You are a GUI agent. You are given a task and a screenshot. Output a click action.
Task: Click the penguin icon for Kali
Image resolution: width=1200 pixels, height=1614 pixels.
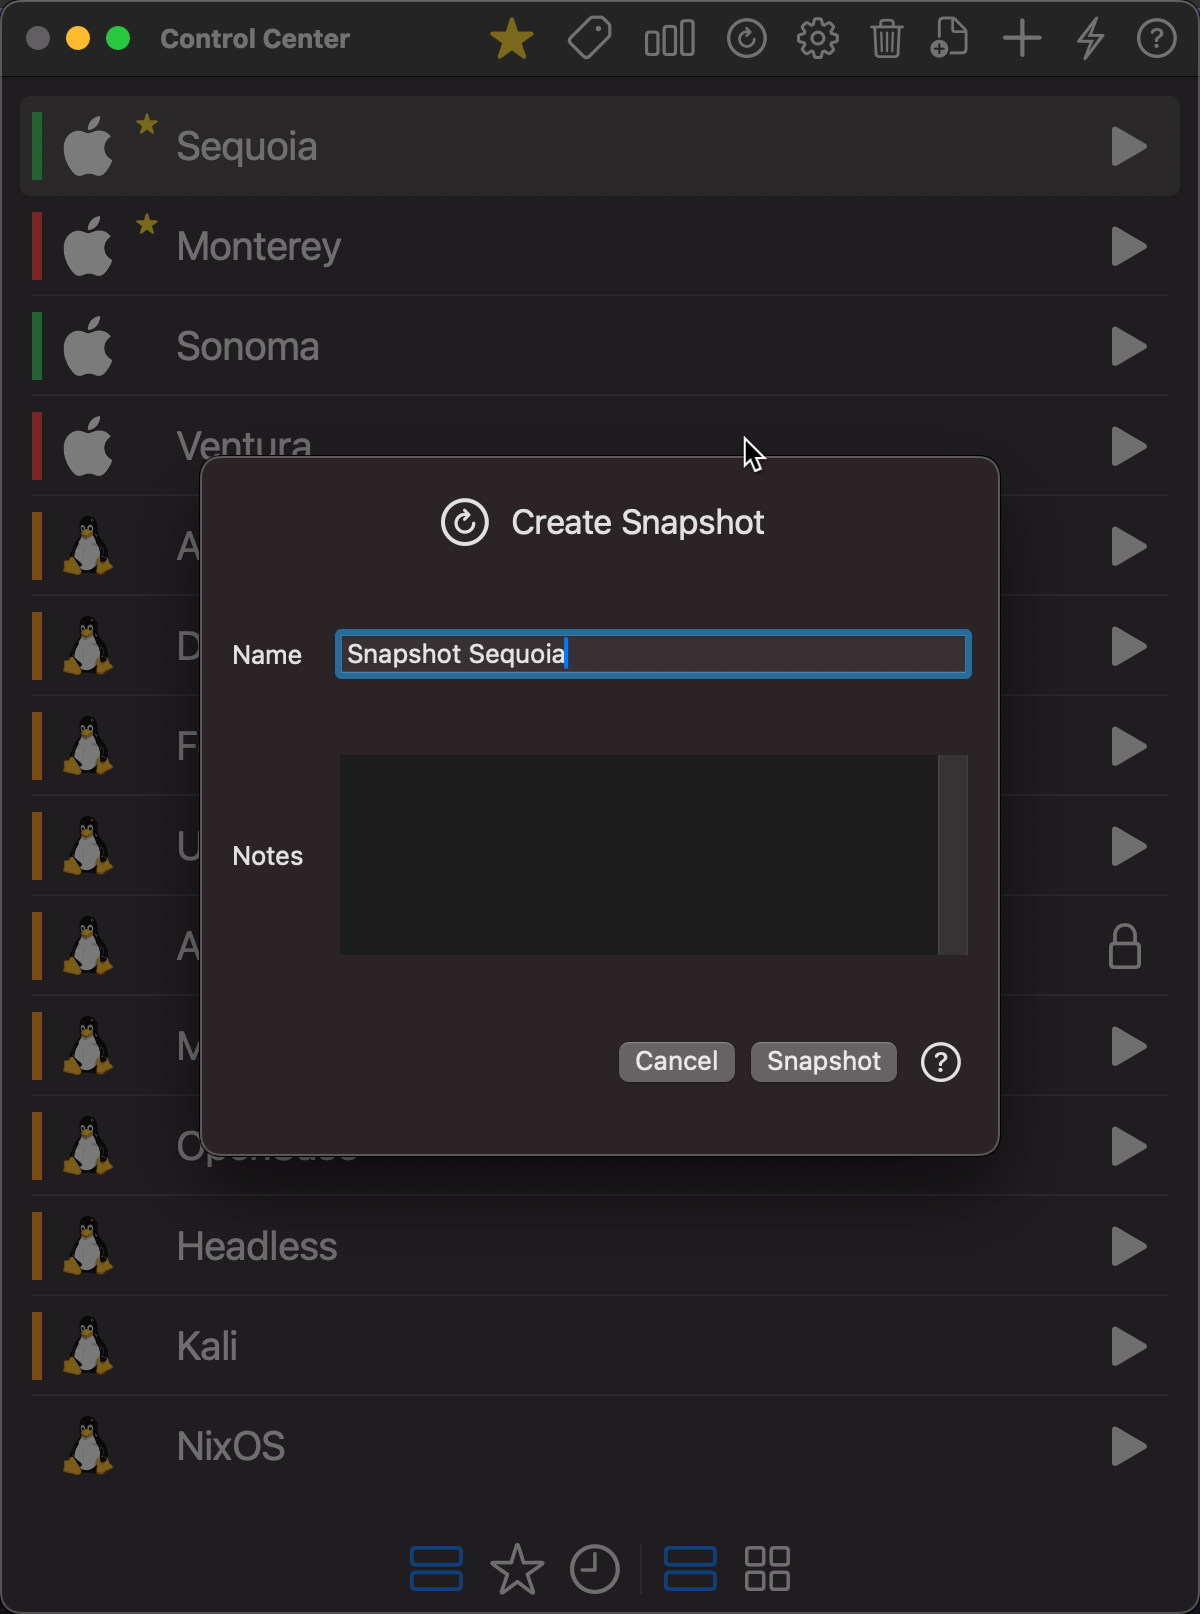click(88, 1346)
